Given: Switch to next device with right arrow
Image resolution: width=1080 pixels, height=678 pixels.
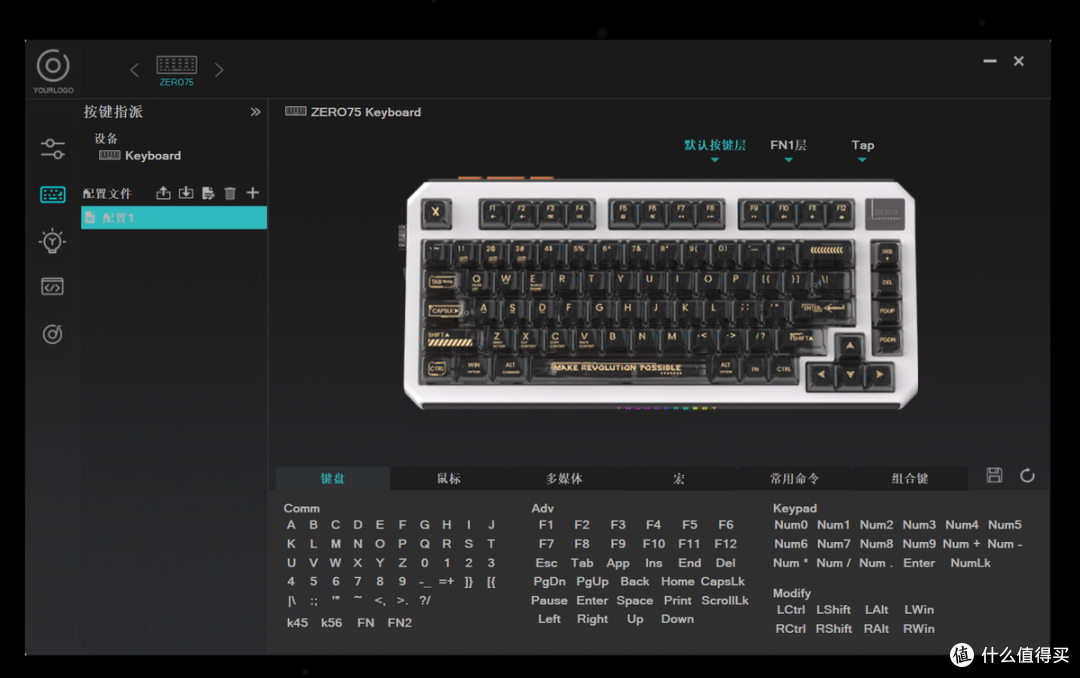Looking at the screenshot, I should pyautogui.click(x=219, y=70).
